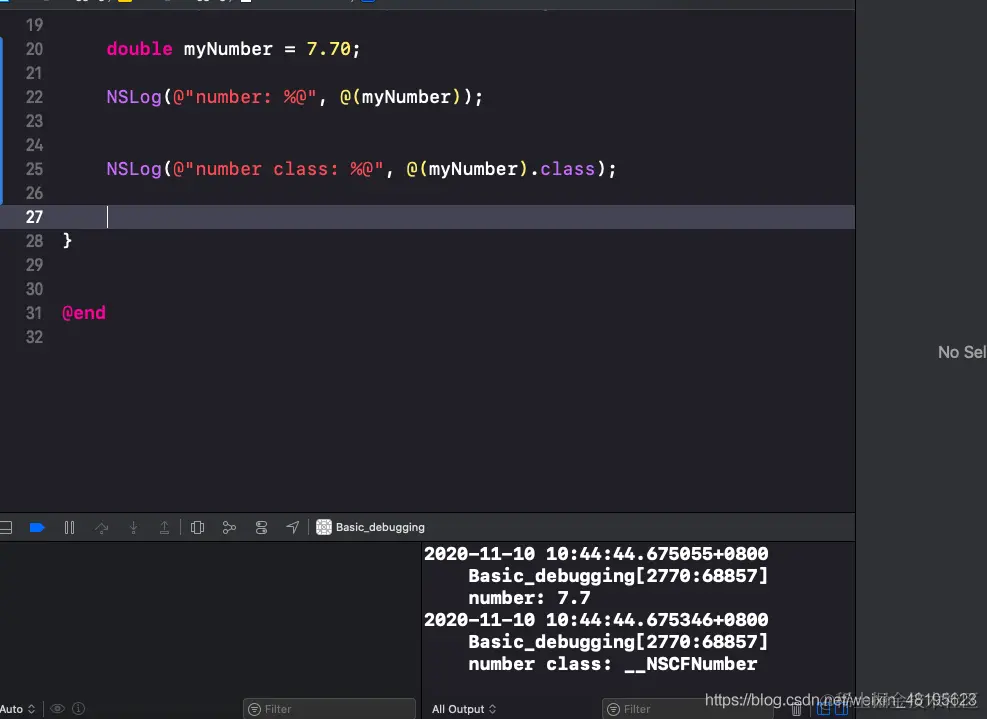The image size is (987, 719).
Task: Click line number 20 gutter
Action: [x=35, y=49]
